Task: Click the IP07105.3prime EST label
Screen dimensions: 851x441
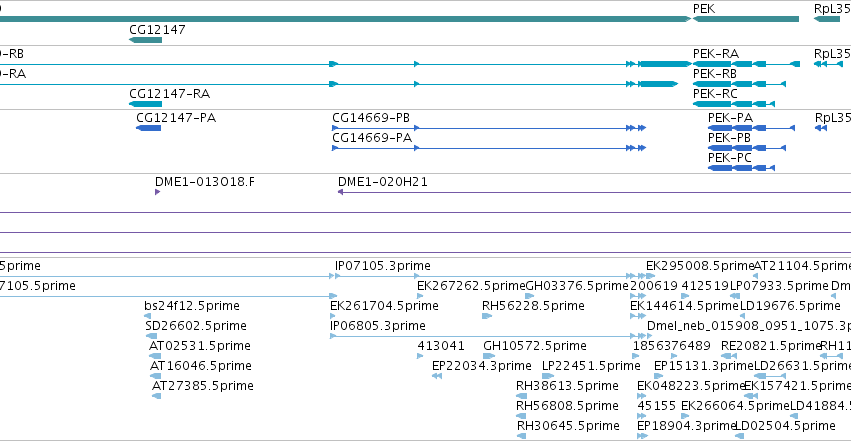Action: pyautogui.click(x=383, y=266)
